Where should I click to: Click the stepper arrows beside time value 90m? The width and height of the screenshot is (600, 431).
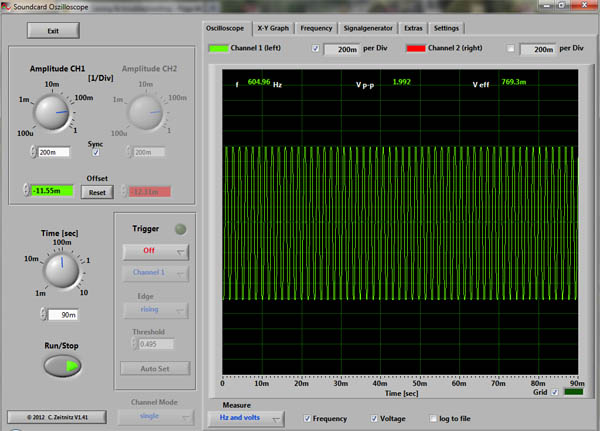[x=41, y=314]
